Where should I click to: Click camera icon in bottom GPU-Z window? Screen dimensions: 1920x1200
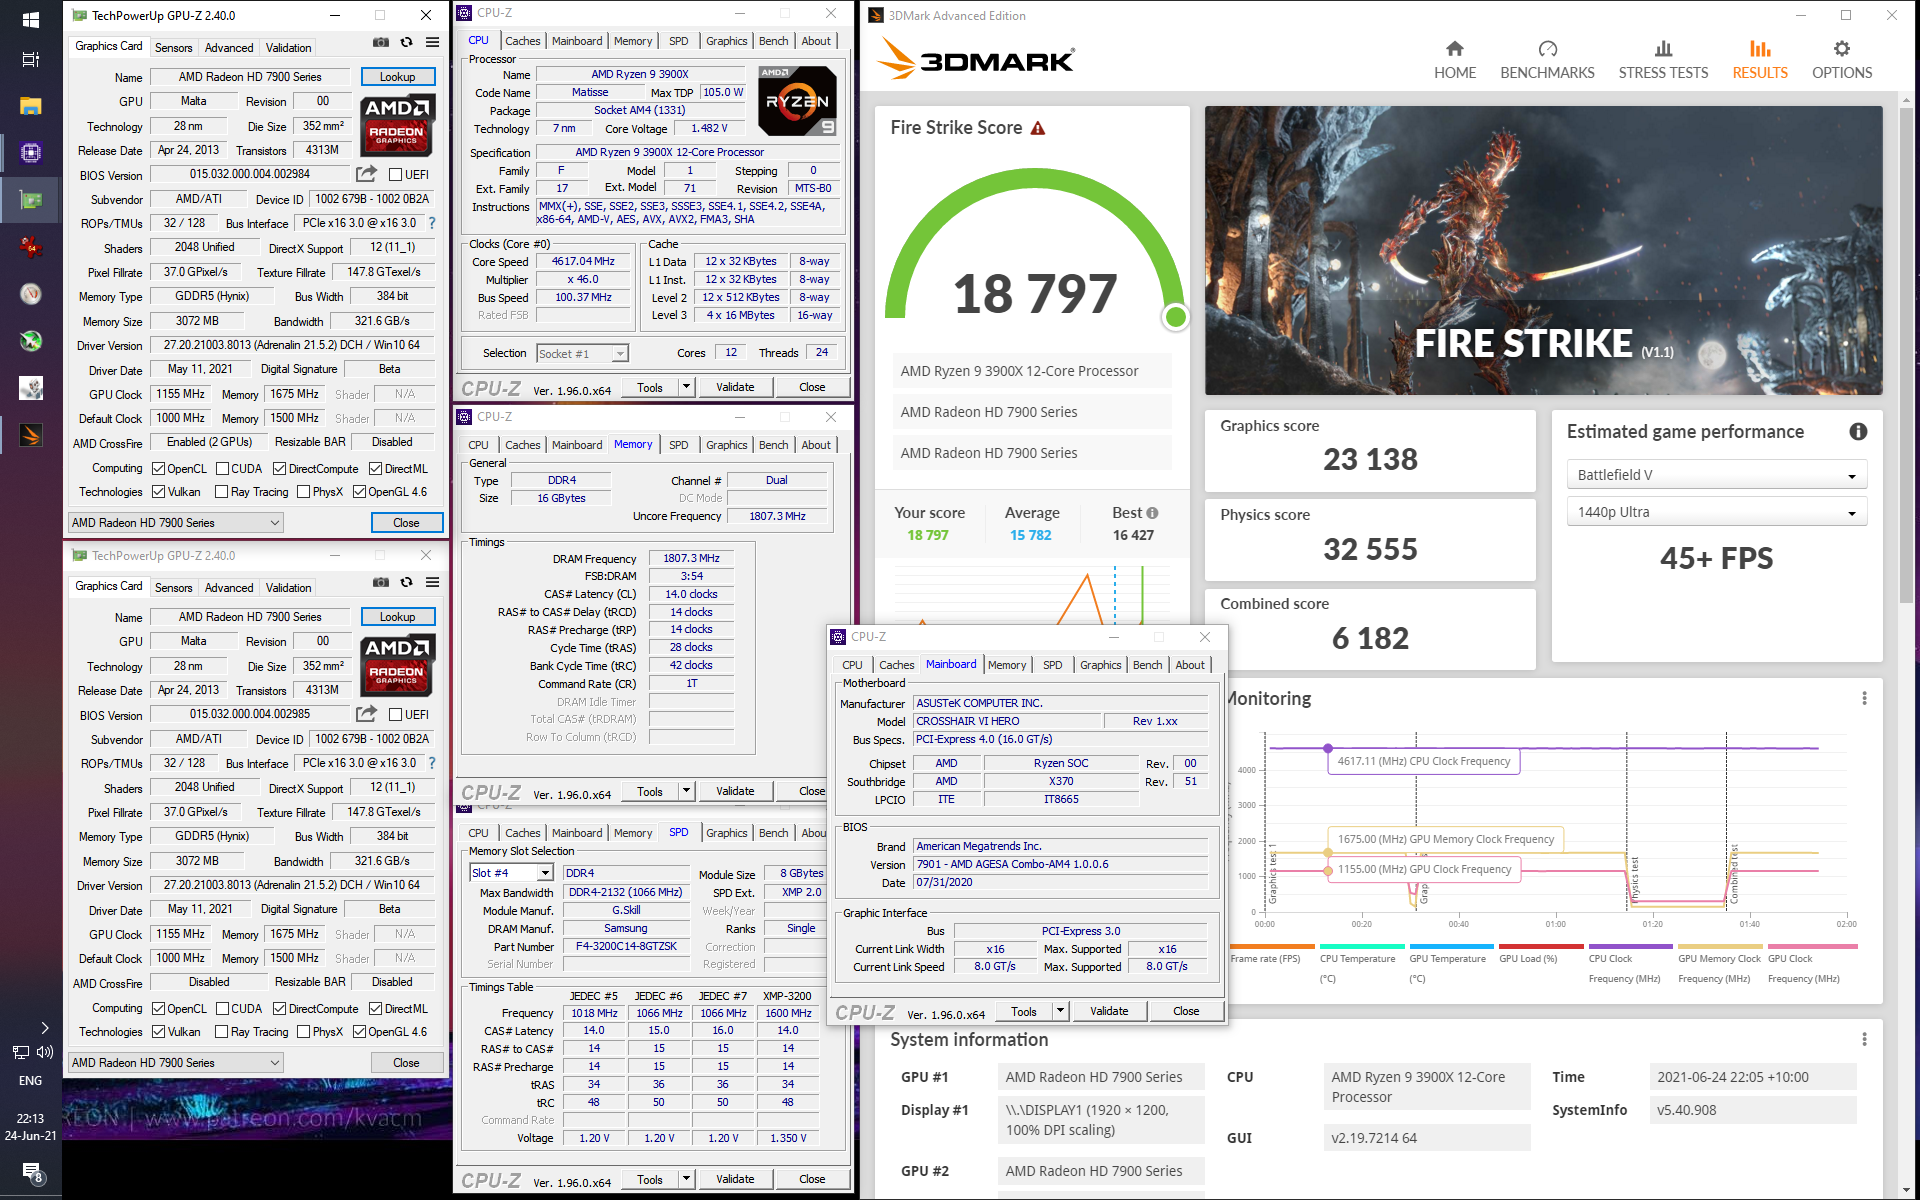click(381, 582)
